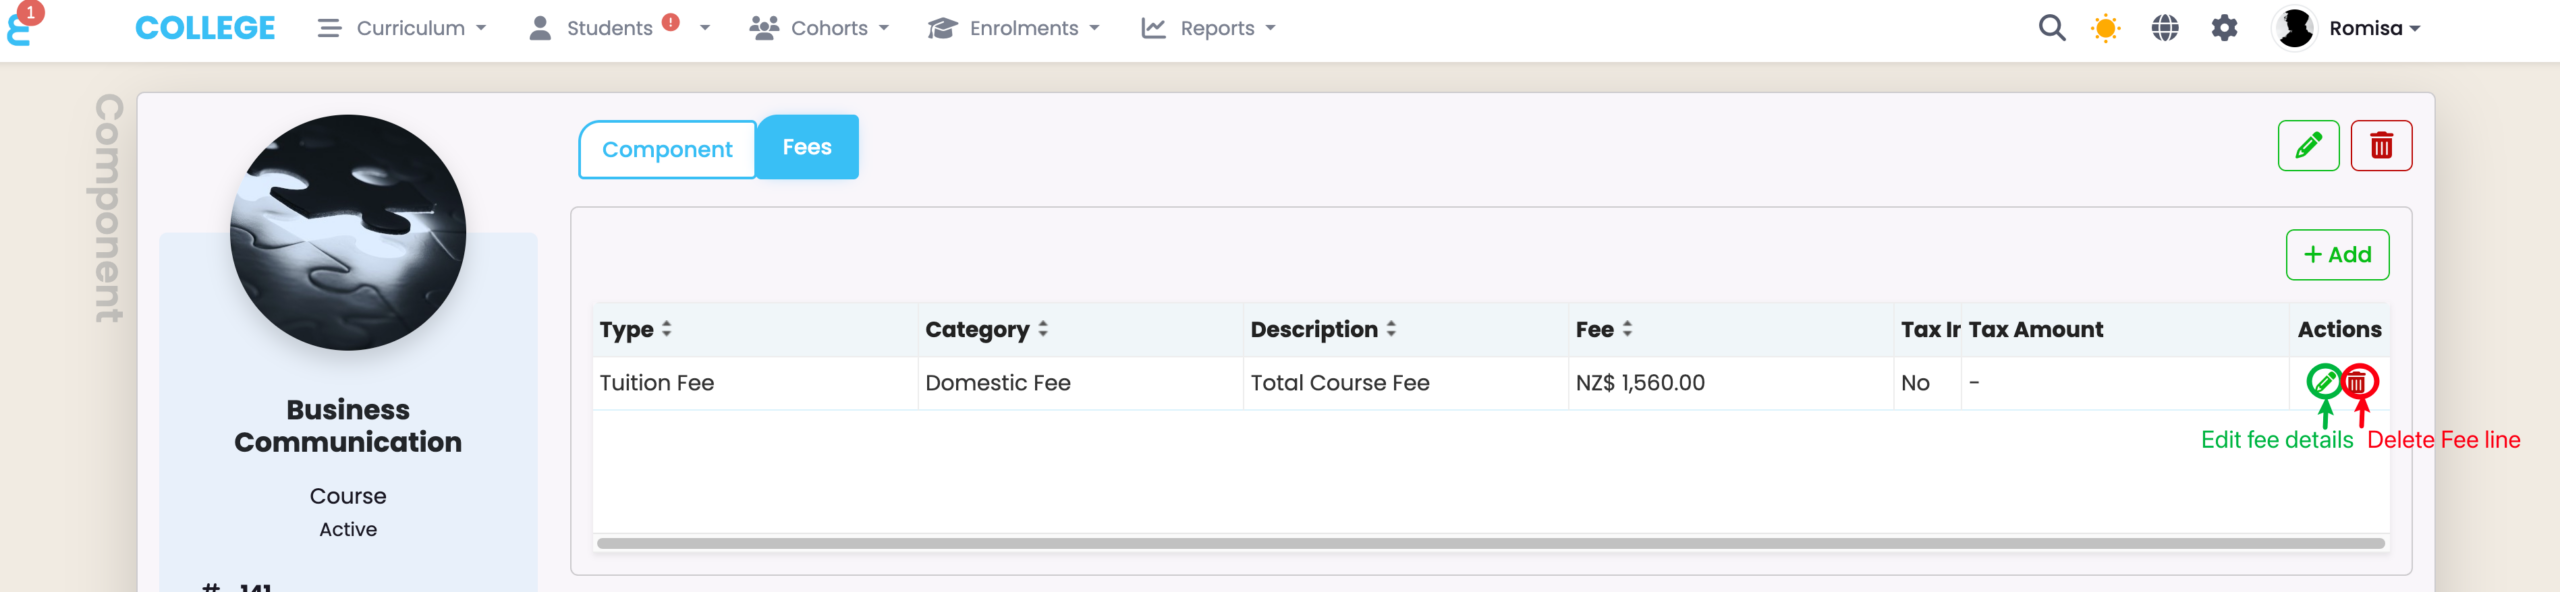This screenshot has width=2560, height=592.
Task: Open the settings gear icon
Action: pos(2224,28)
